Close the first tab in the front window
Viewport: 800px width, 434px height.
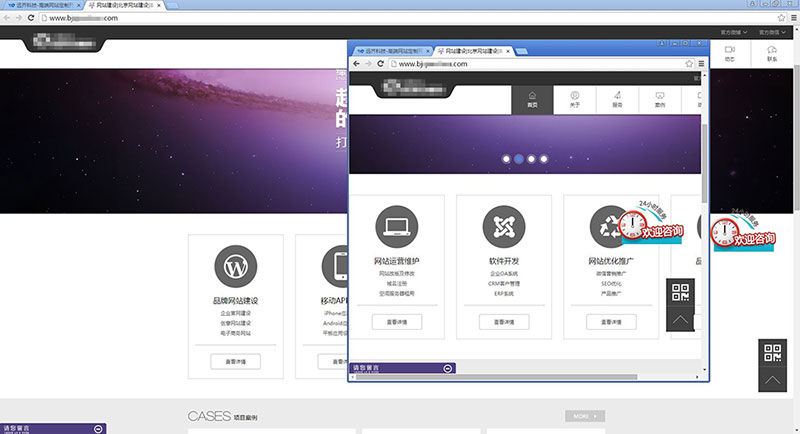coord(428,51)
